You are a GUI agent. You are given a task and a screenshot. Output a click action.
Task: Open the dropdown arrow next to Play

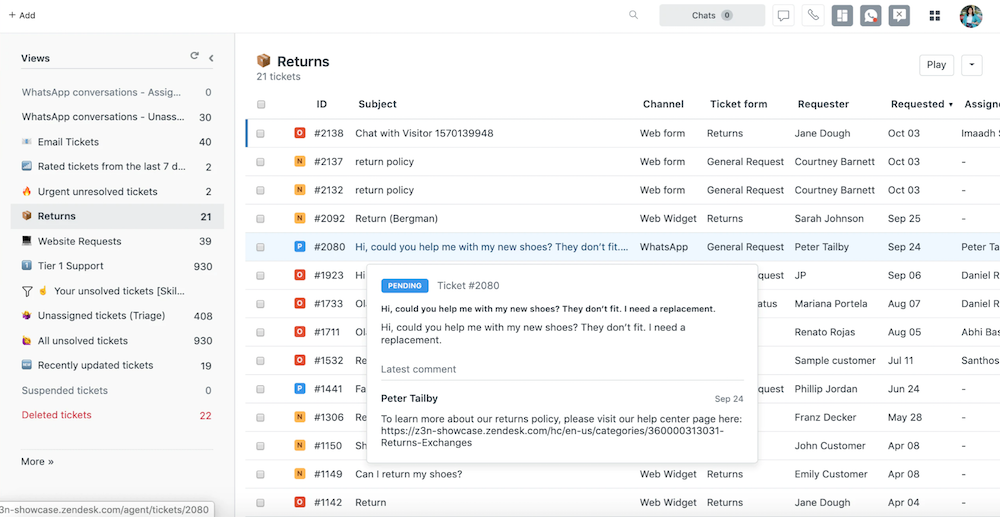(x=972, y=65)
